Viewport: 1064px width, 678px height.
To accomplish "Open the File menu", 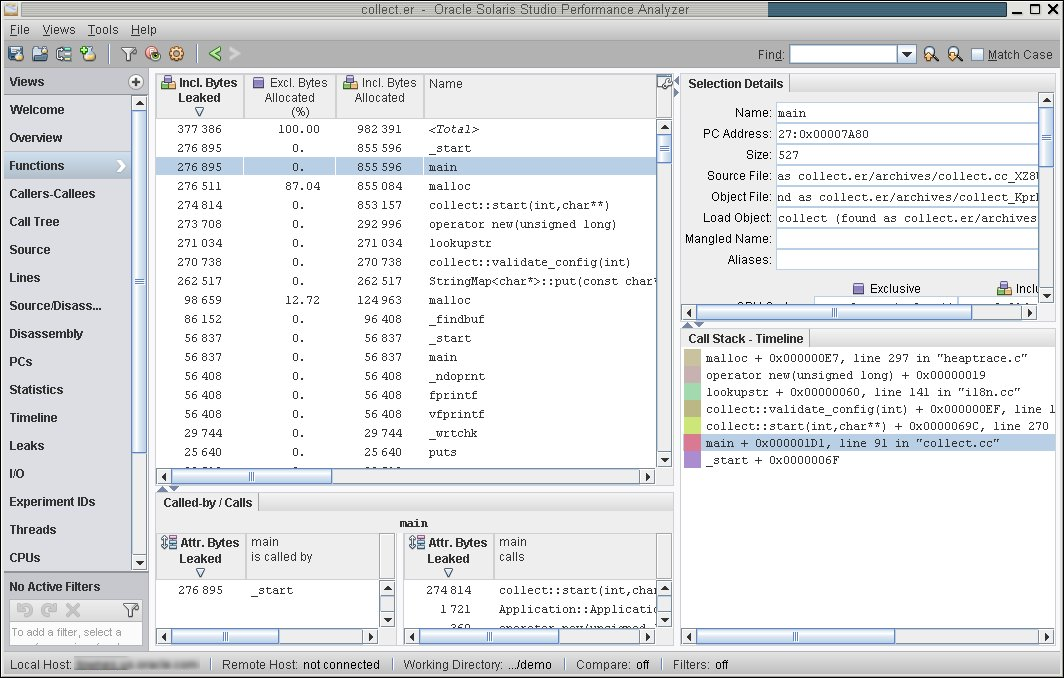I will (x=20, y=30).
